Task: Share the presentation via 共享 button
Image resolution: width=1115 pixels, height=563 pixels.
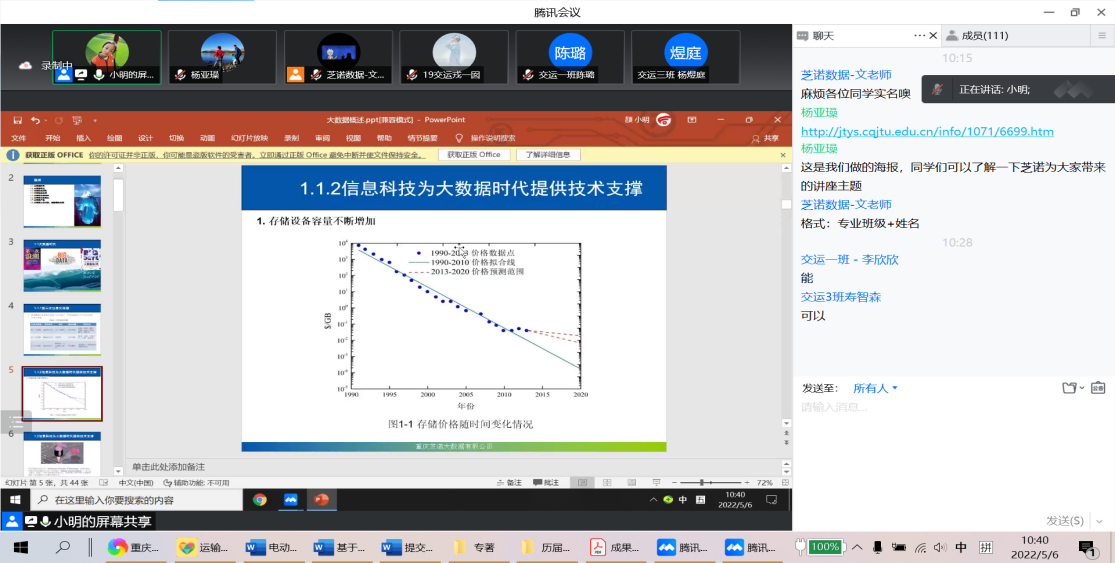Action: 765,138
